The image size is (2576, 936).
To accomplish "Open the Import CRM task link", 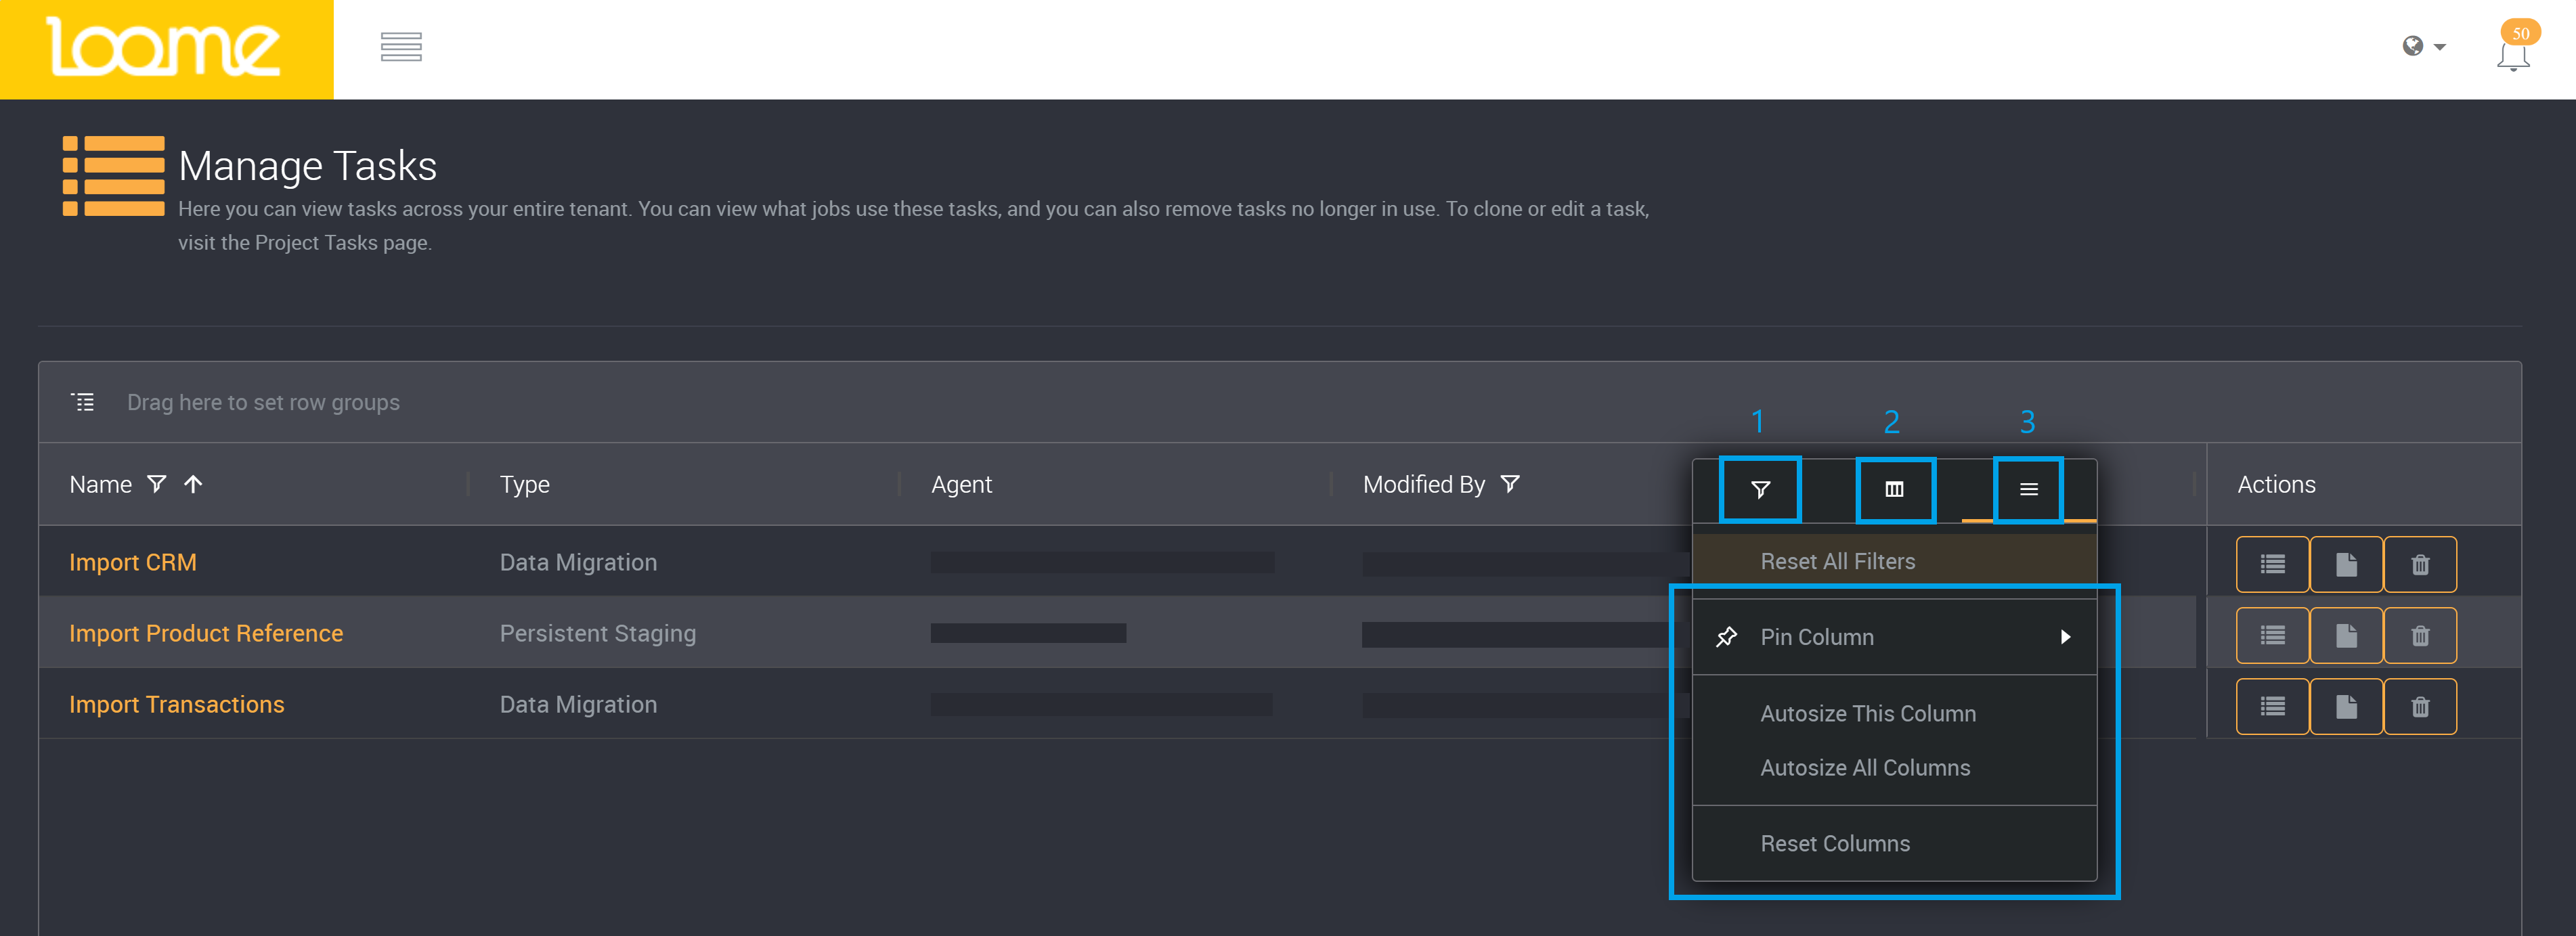I will 133,562.
